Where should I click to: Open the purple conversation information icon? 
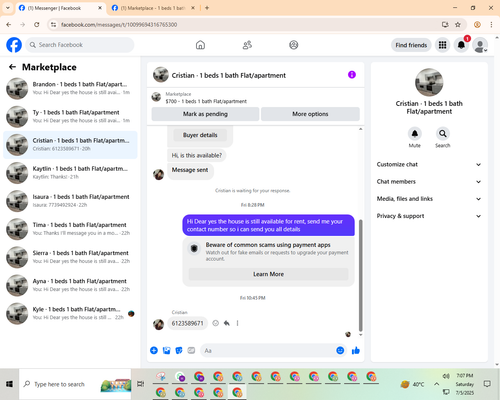tap(352, 75)
